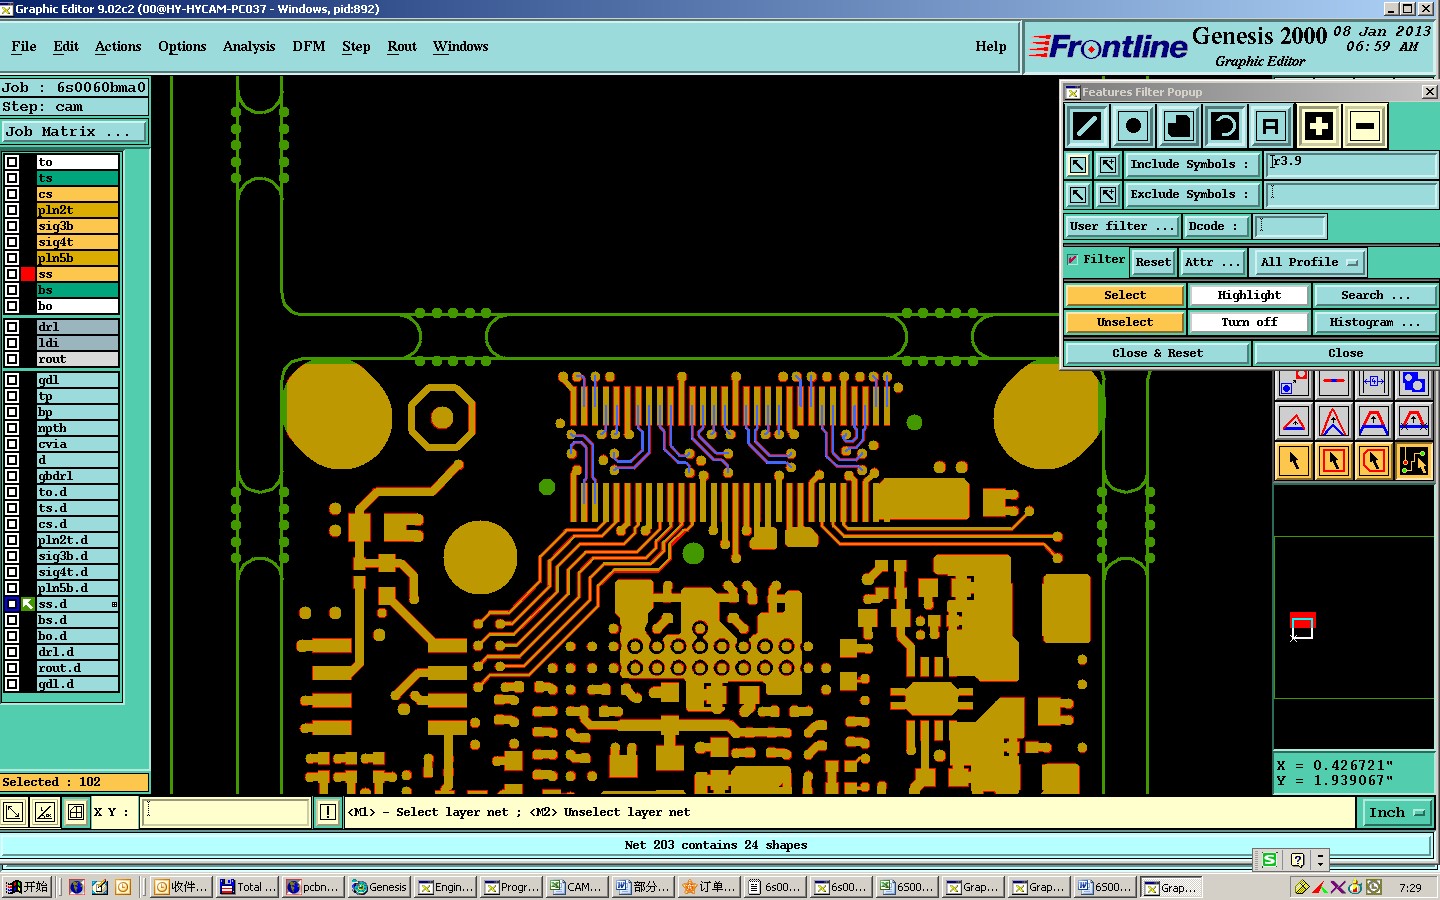Viewport: 1440px width, 900px height.
Task: Click the X Y coordinate input field
Action: pyautogui.click(x=226, y=812)
